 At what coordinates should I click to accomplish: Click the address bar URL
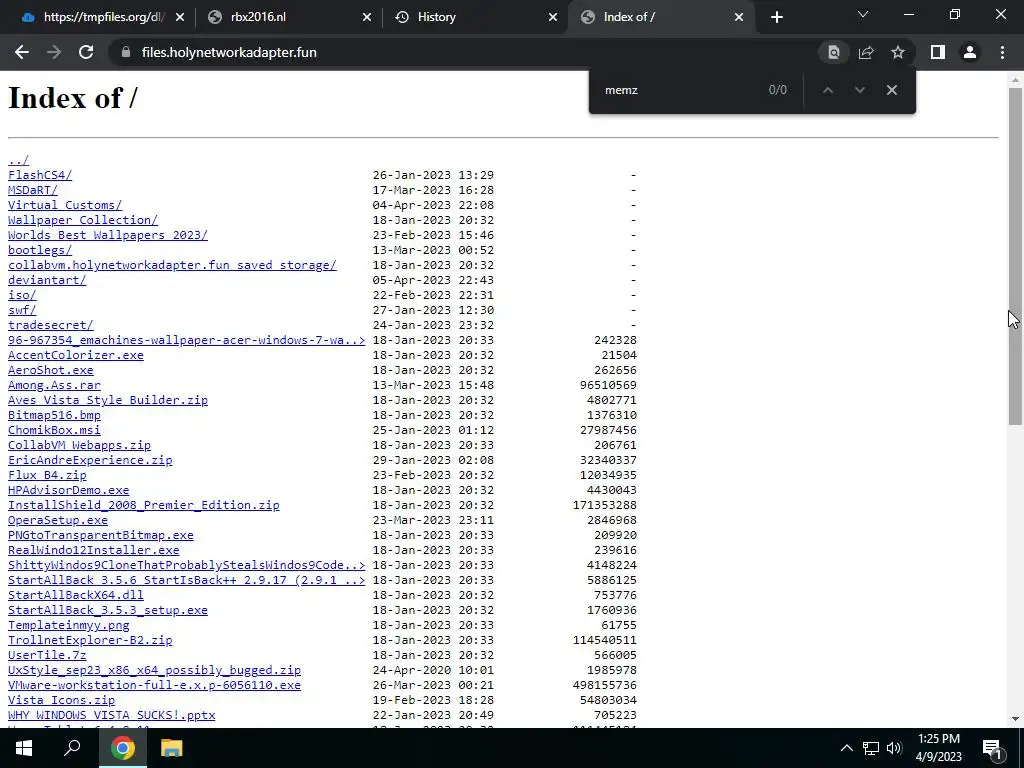click(229, 52)
